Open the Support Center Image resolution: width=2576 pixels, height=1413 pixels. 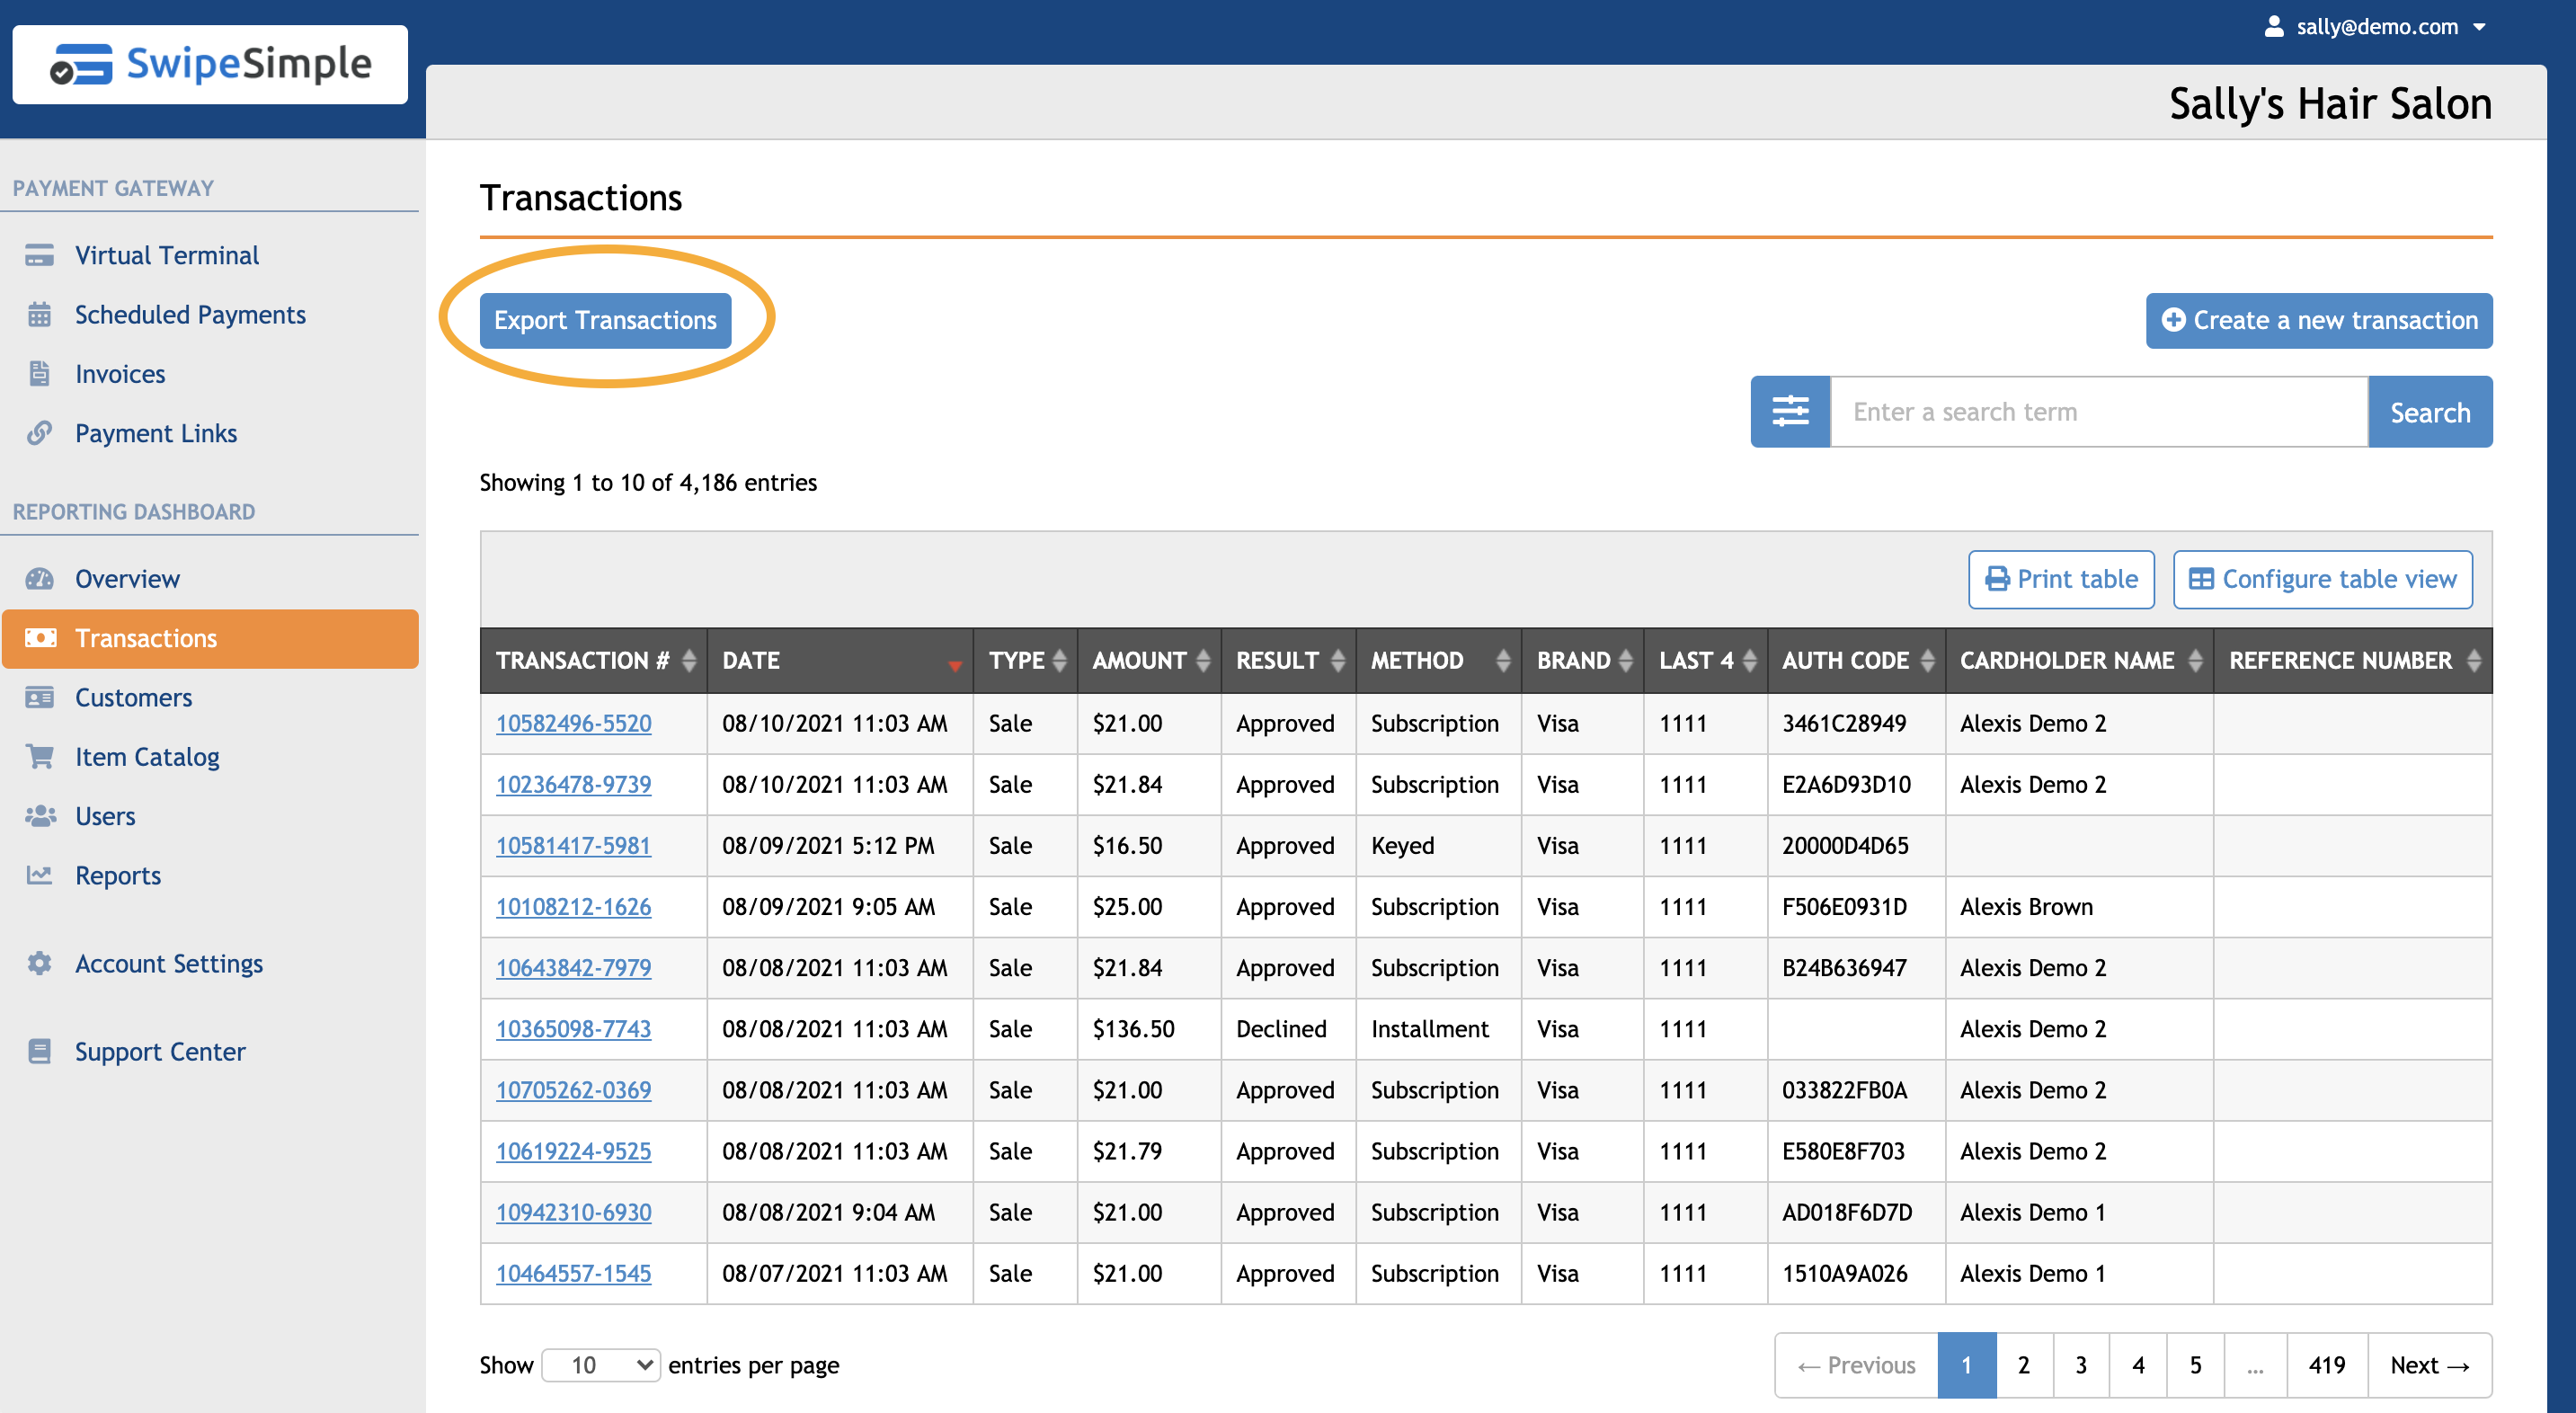tap(160, 1052)
